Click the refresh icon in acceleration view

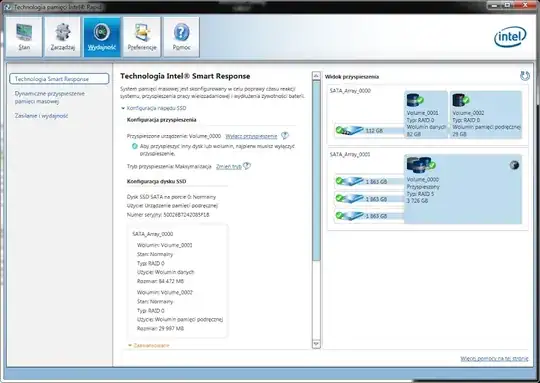pos(525,76)
